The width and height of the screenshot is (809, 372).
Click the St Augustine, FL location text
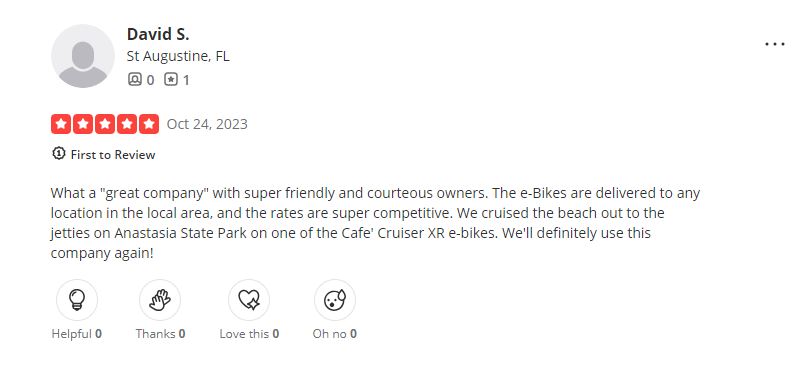coord(178,56)
